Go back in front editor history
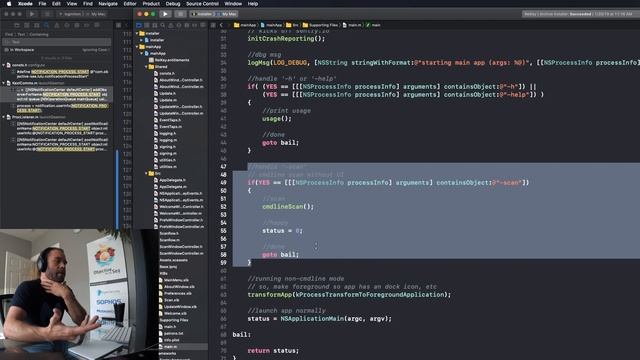Screen dimensions: 640x360 click(221, 25)
